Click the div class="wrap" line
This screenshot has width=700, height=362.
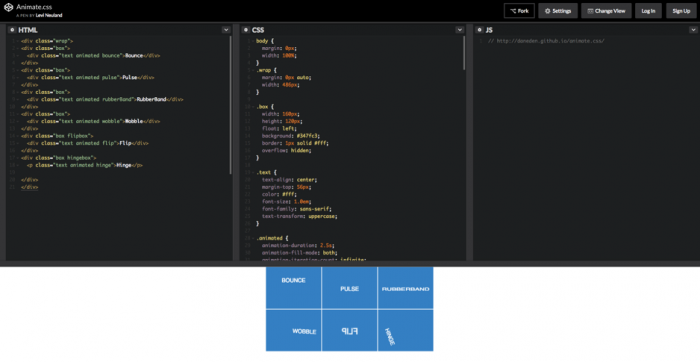(47, 41)
